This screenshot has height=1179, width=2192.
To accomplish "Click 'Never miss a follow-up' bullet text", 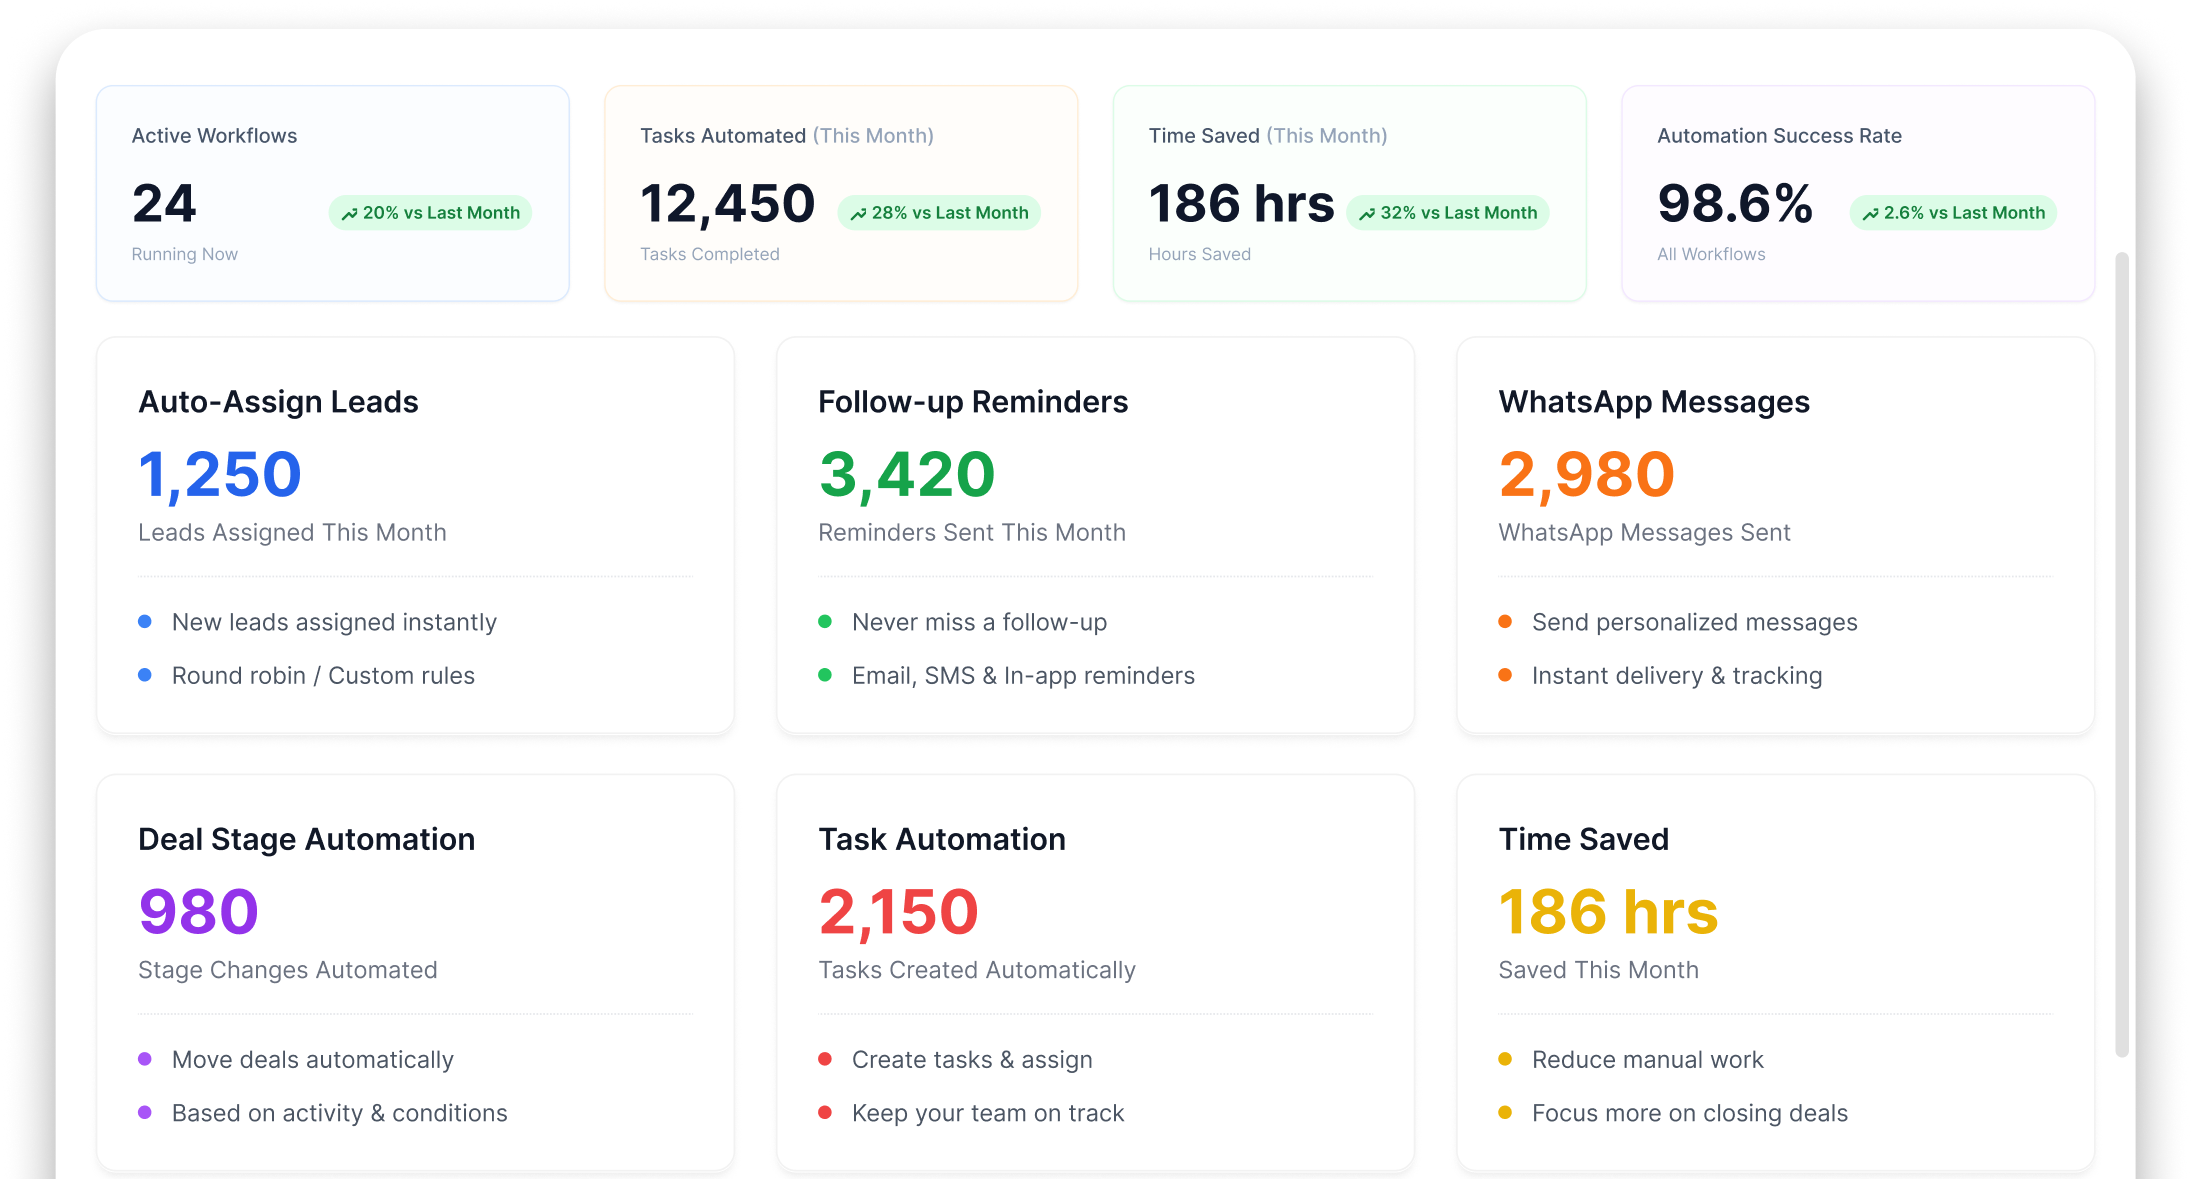I will click(x=979, y=622).
